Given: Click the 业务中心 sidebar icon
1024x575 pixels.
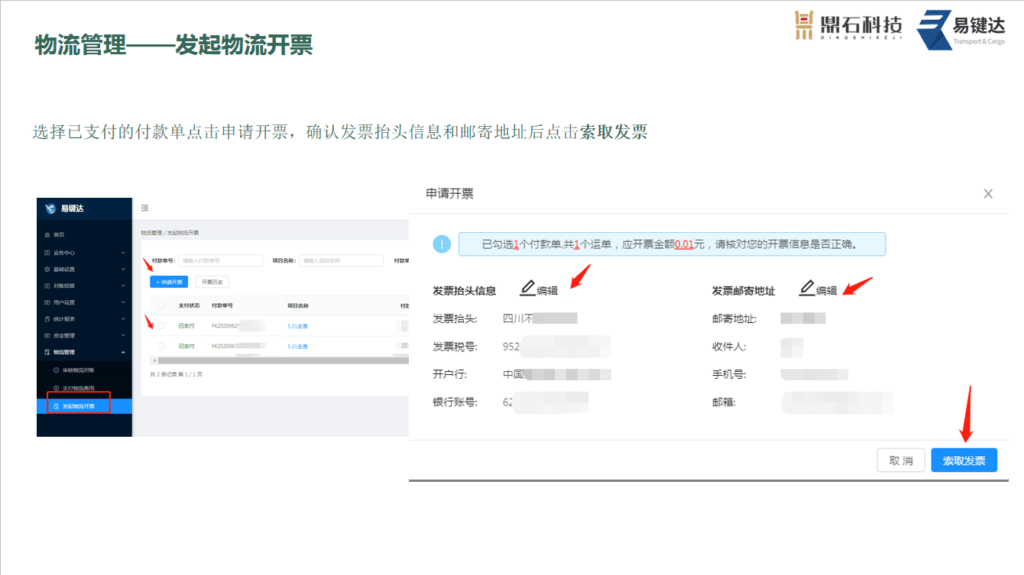Looking at the screenshot, I should click(x=47, y=252).
